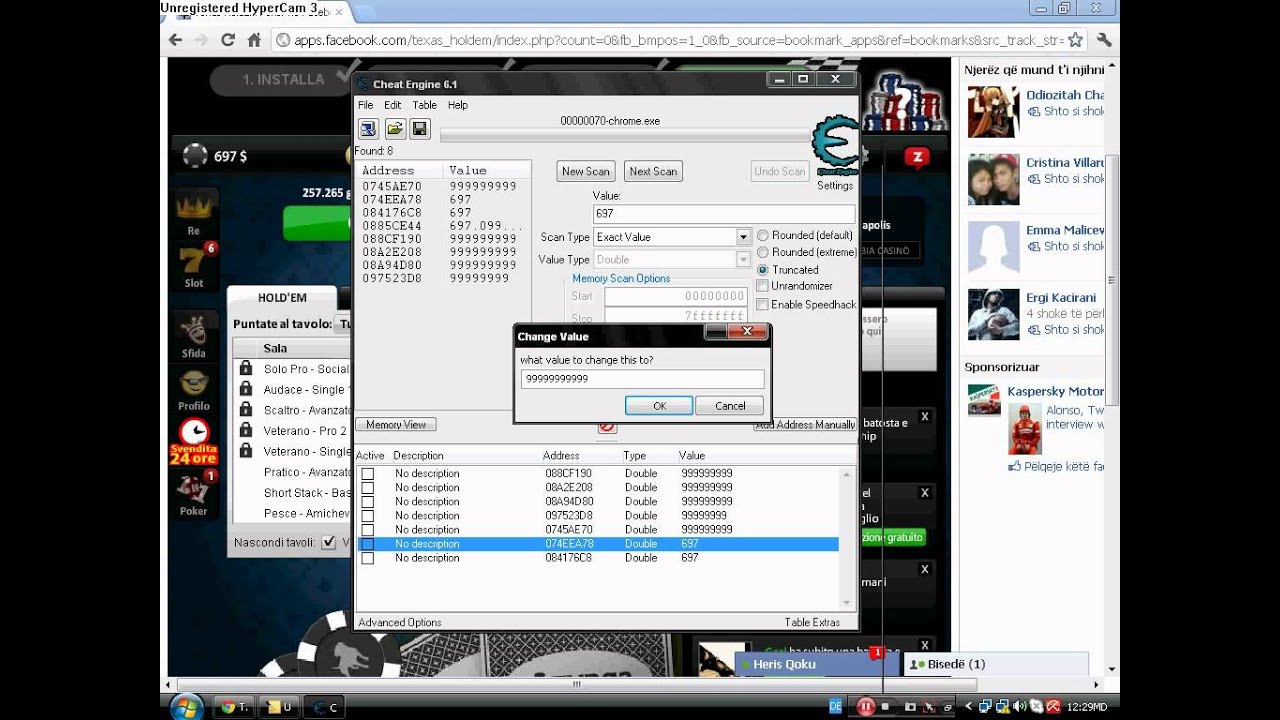Viewport: 1280px width, 720px height.
Task: Open Cheat Engine Settings via the logo
Action: pyautogui.click(x=835, y=147)
